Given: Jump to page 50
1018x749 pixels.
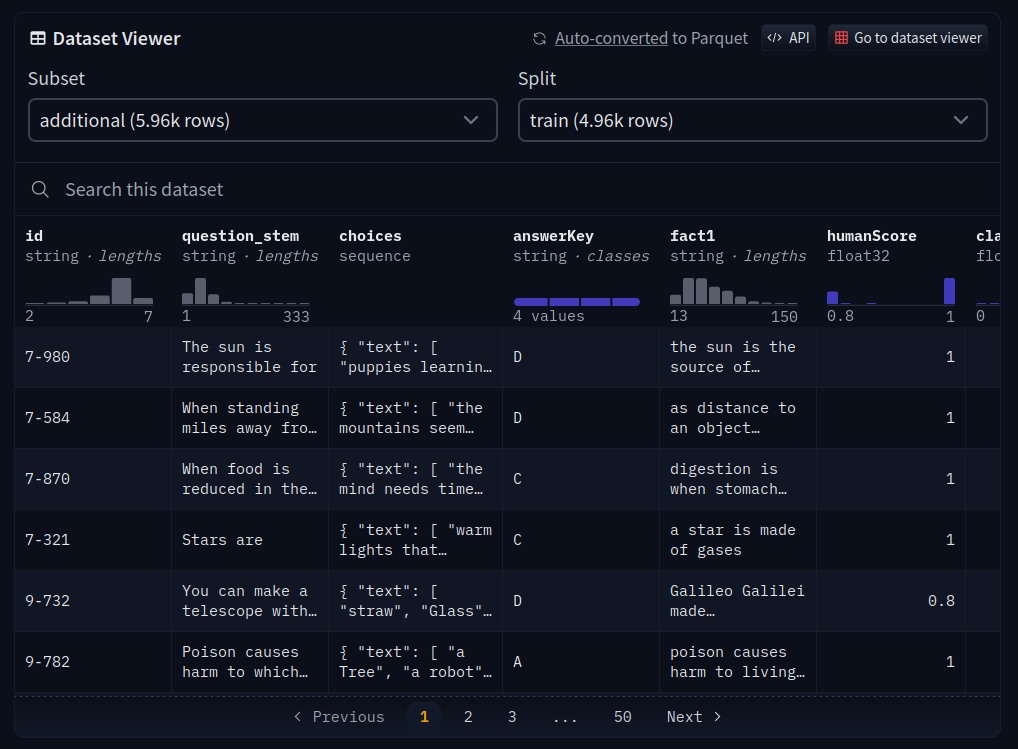Looking at the screenshot, I should 623,717.
